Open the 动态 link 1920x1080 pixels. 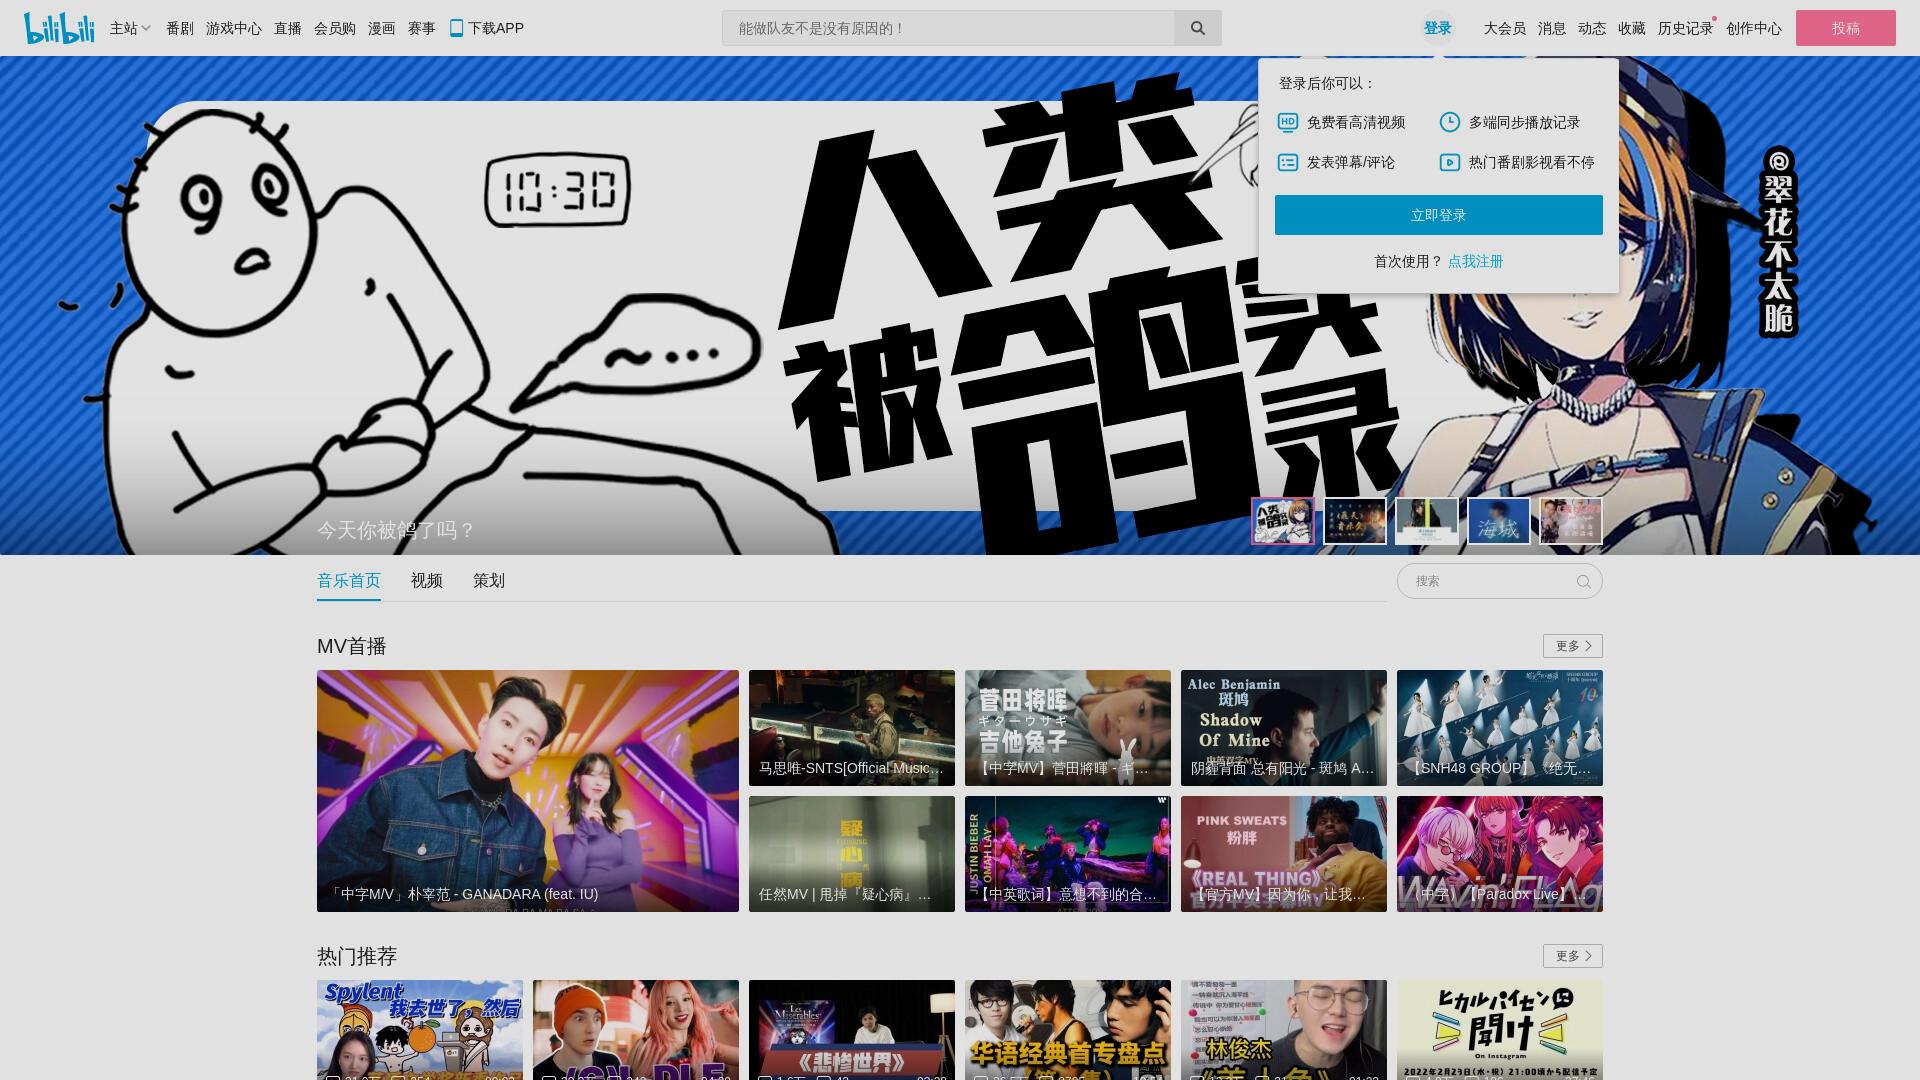tap(1592, 28)
